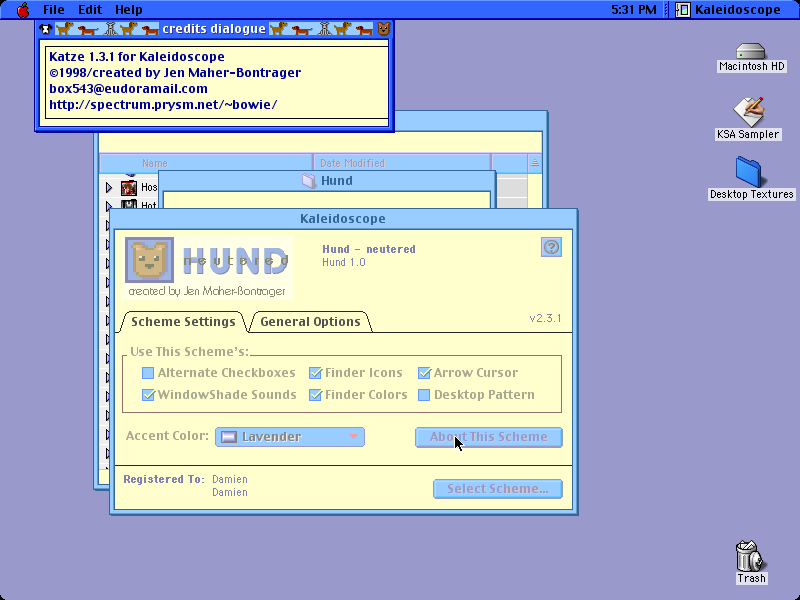Switch to the General Options tab
Screen dimensions: 800x600
click(x=310, y=322)
